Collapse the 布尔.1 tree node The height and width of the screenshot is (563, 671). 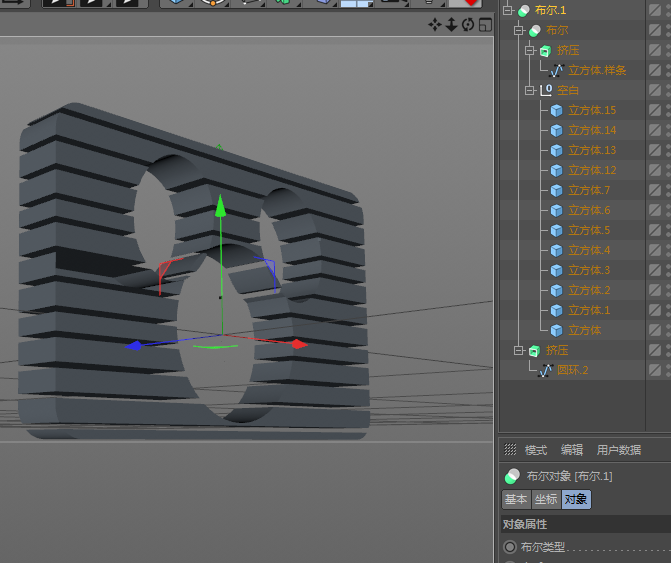coord(508,10)
